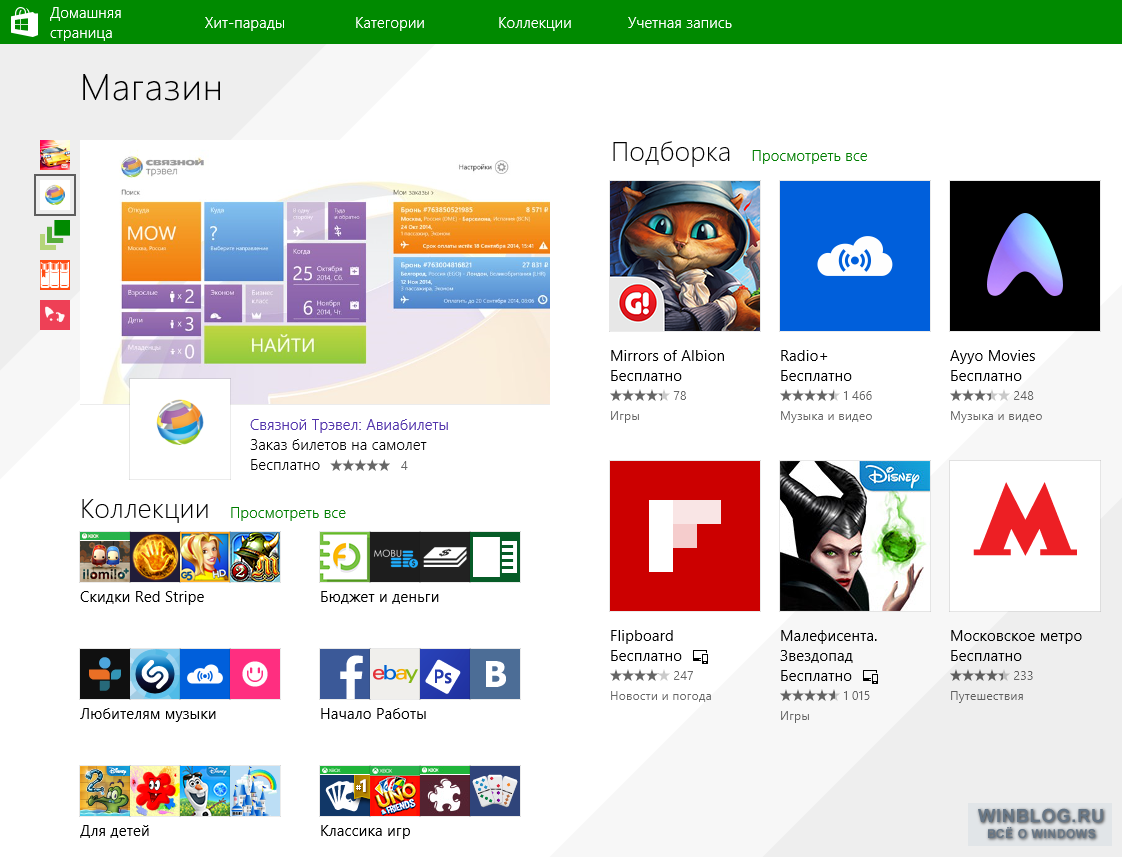This screenshot has width=1122, height=857.
Task: Open Ayyo Movies app tile
Action: [1025, 256]
